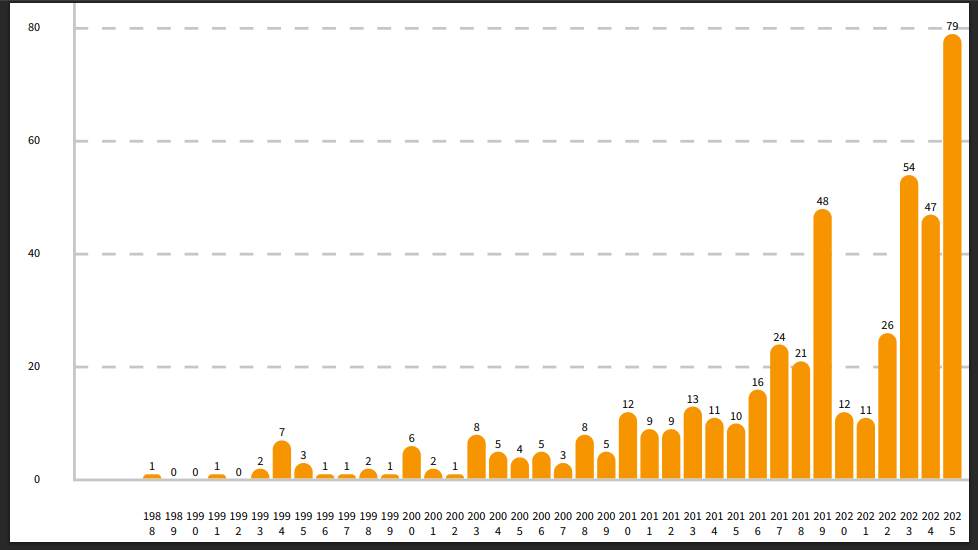Click the 2019 bar showing 48
The width and height of the screenshot is (978, 550).
tap(822, 345)
